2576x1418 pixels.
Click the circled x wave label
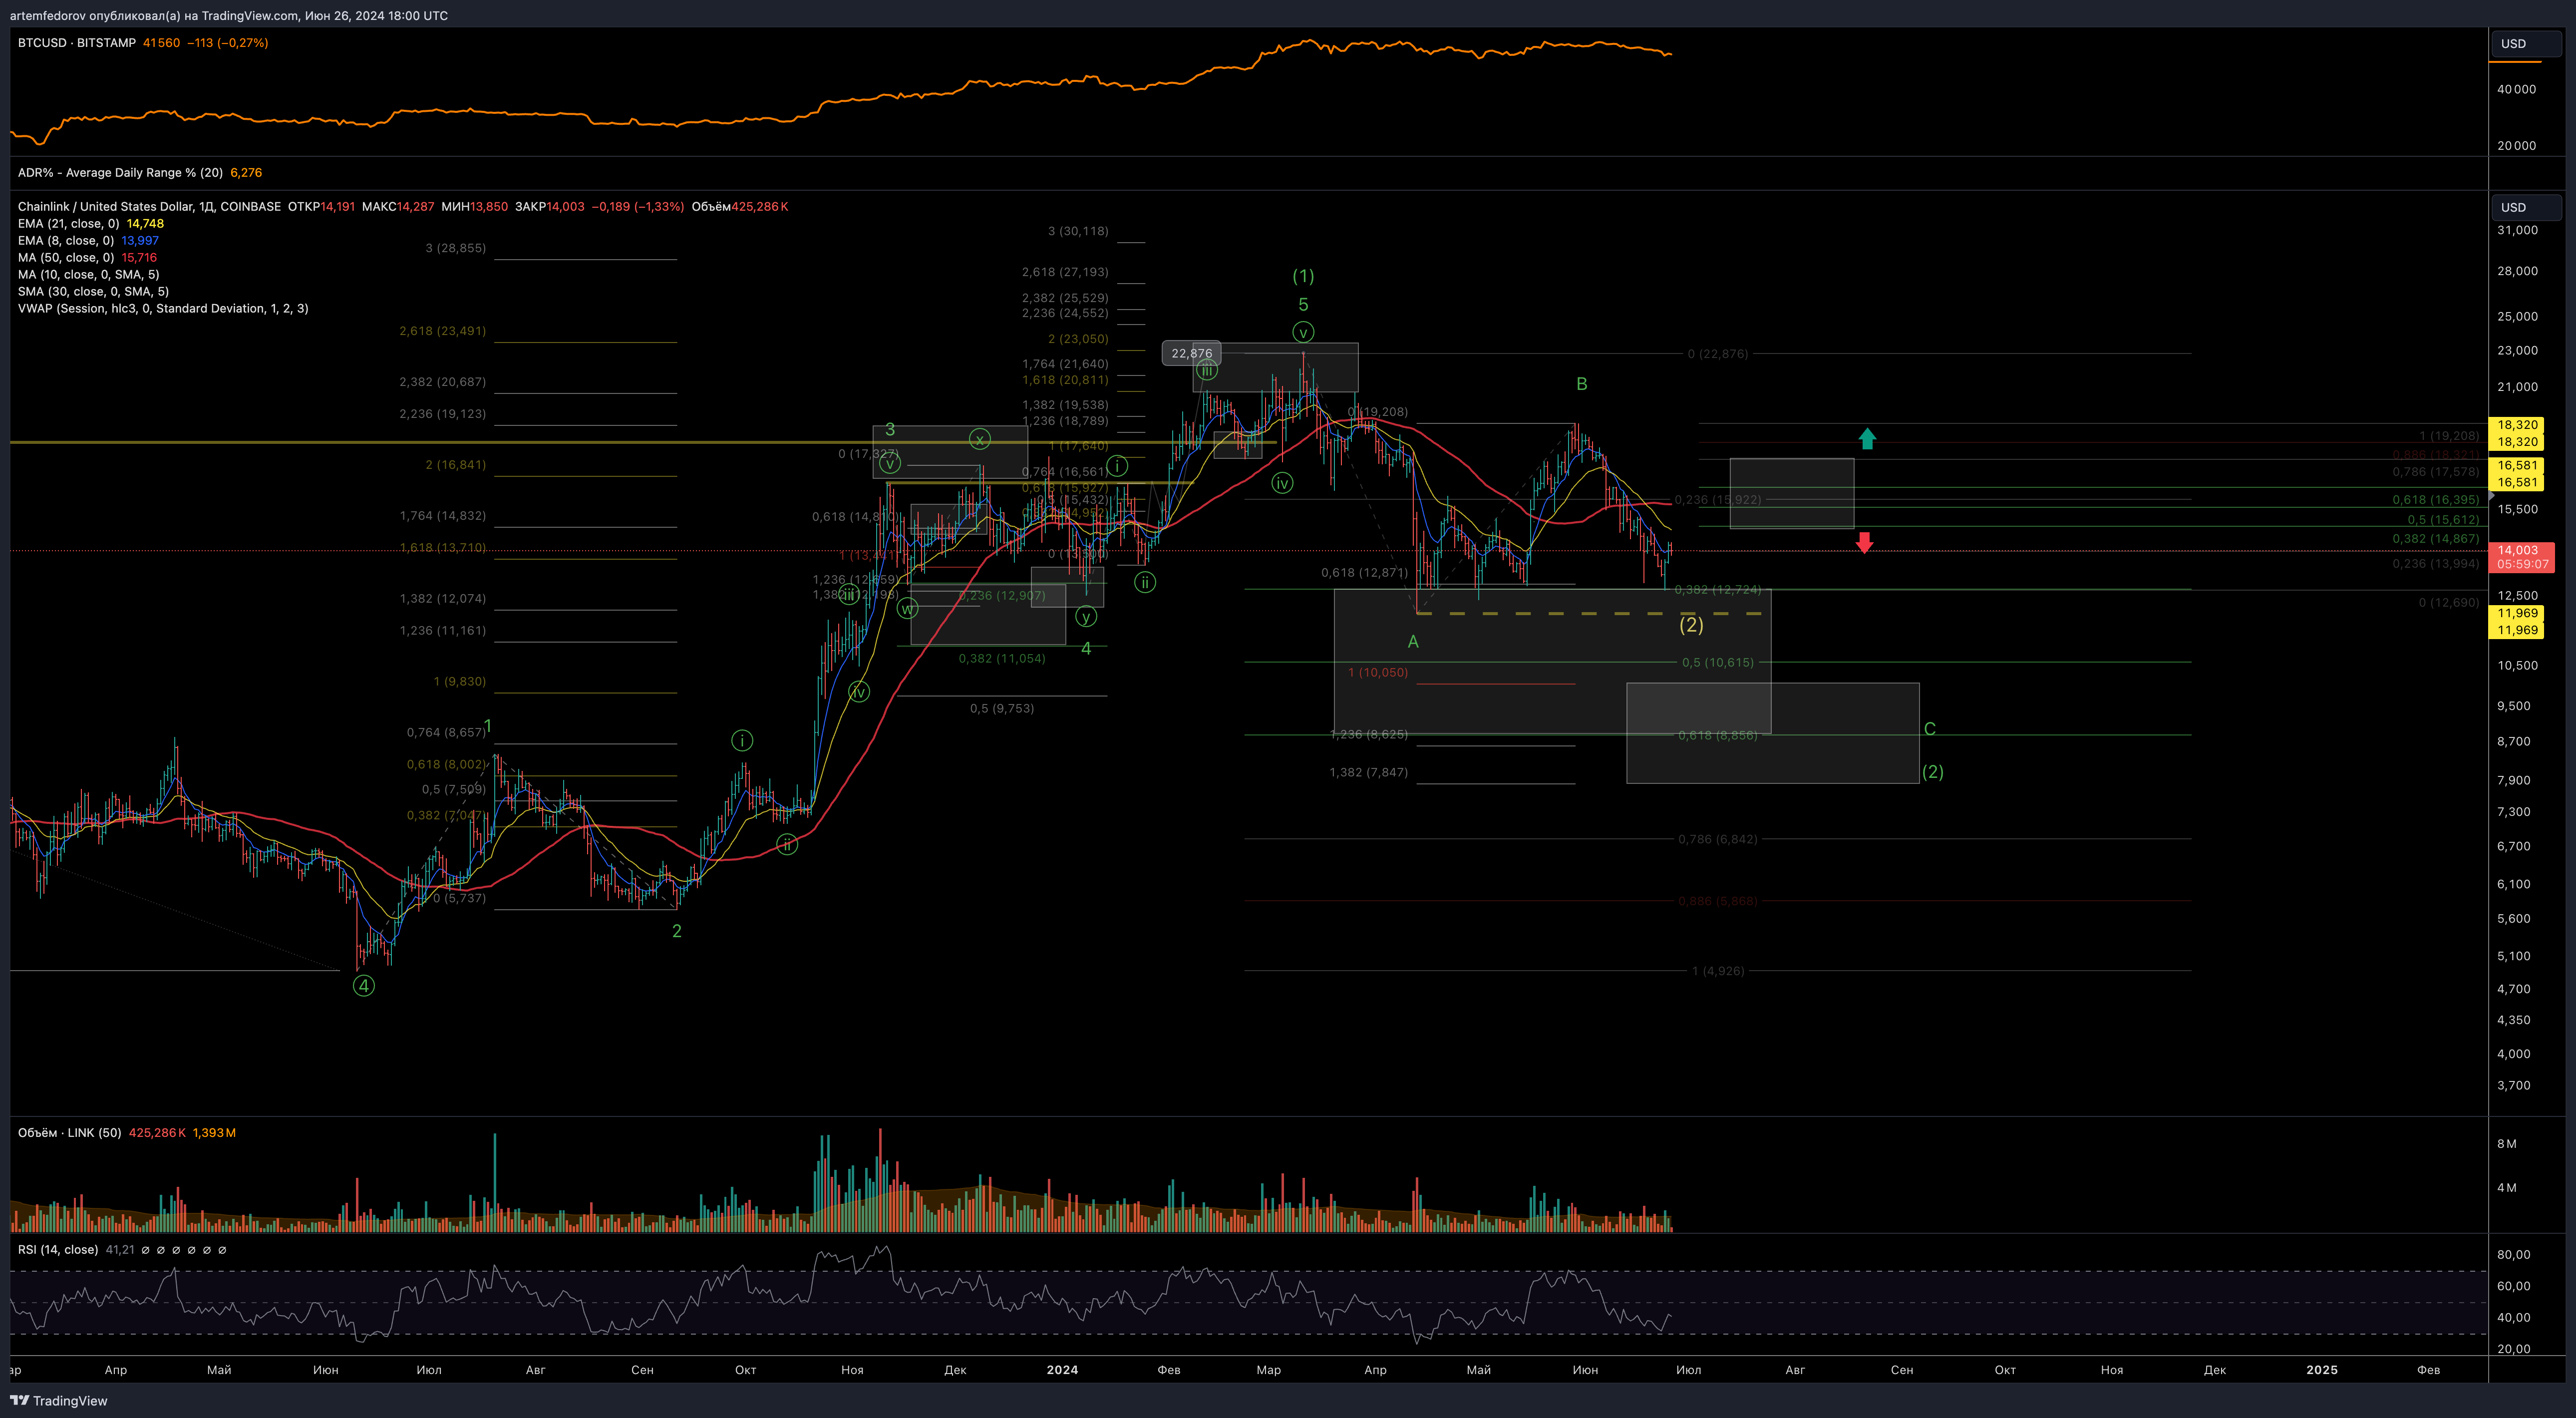tap(980, 438)
